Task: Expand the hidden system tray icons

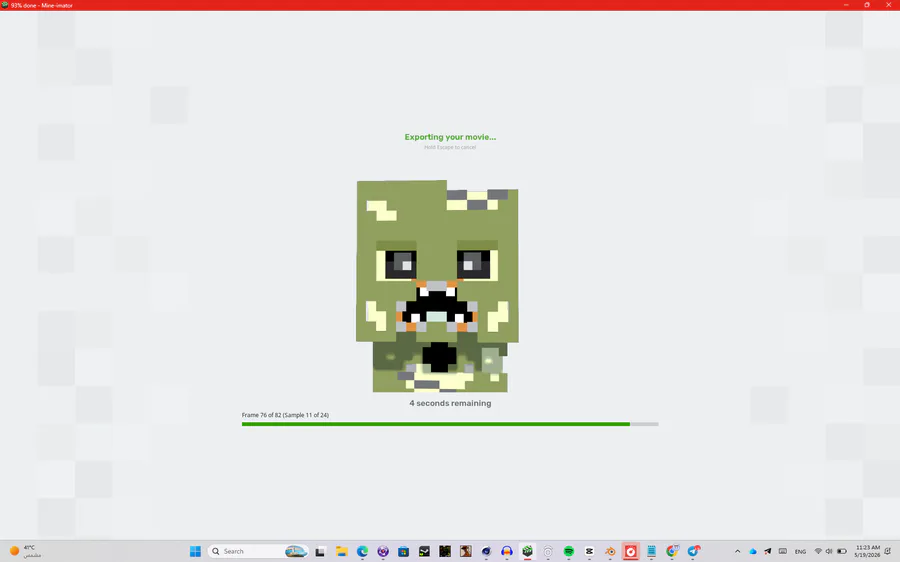Action: (x=738, y=551)
